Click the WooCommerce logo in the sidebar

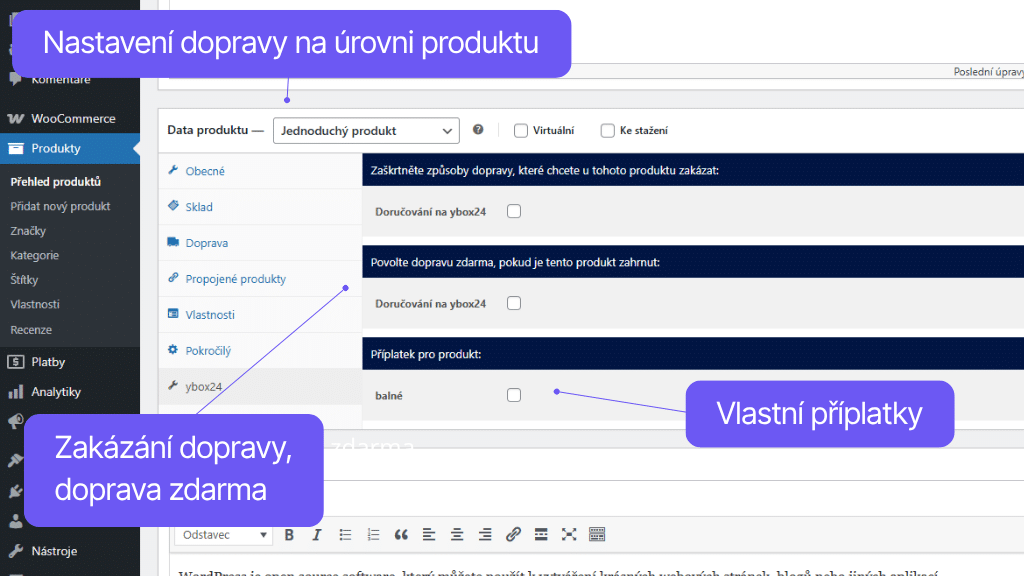click(15, 118)
